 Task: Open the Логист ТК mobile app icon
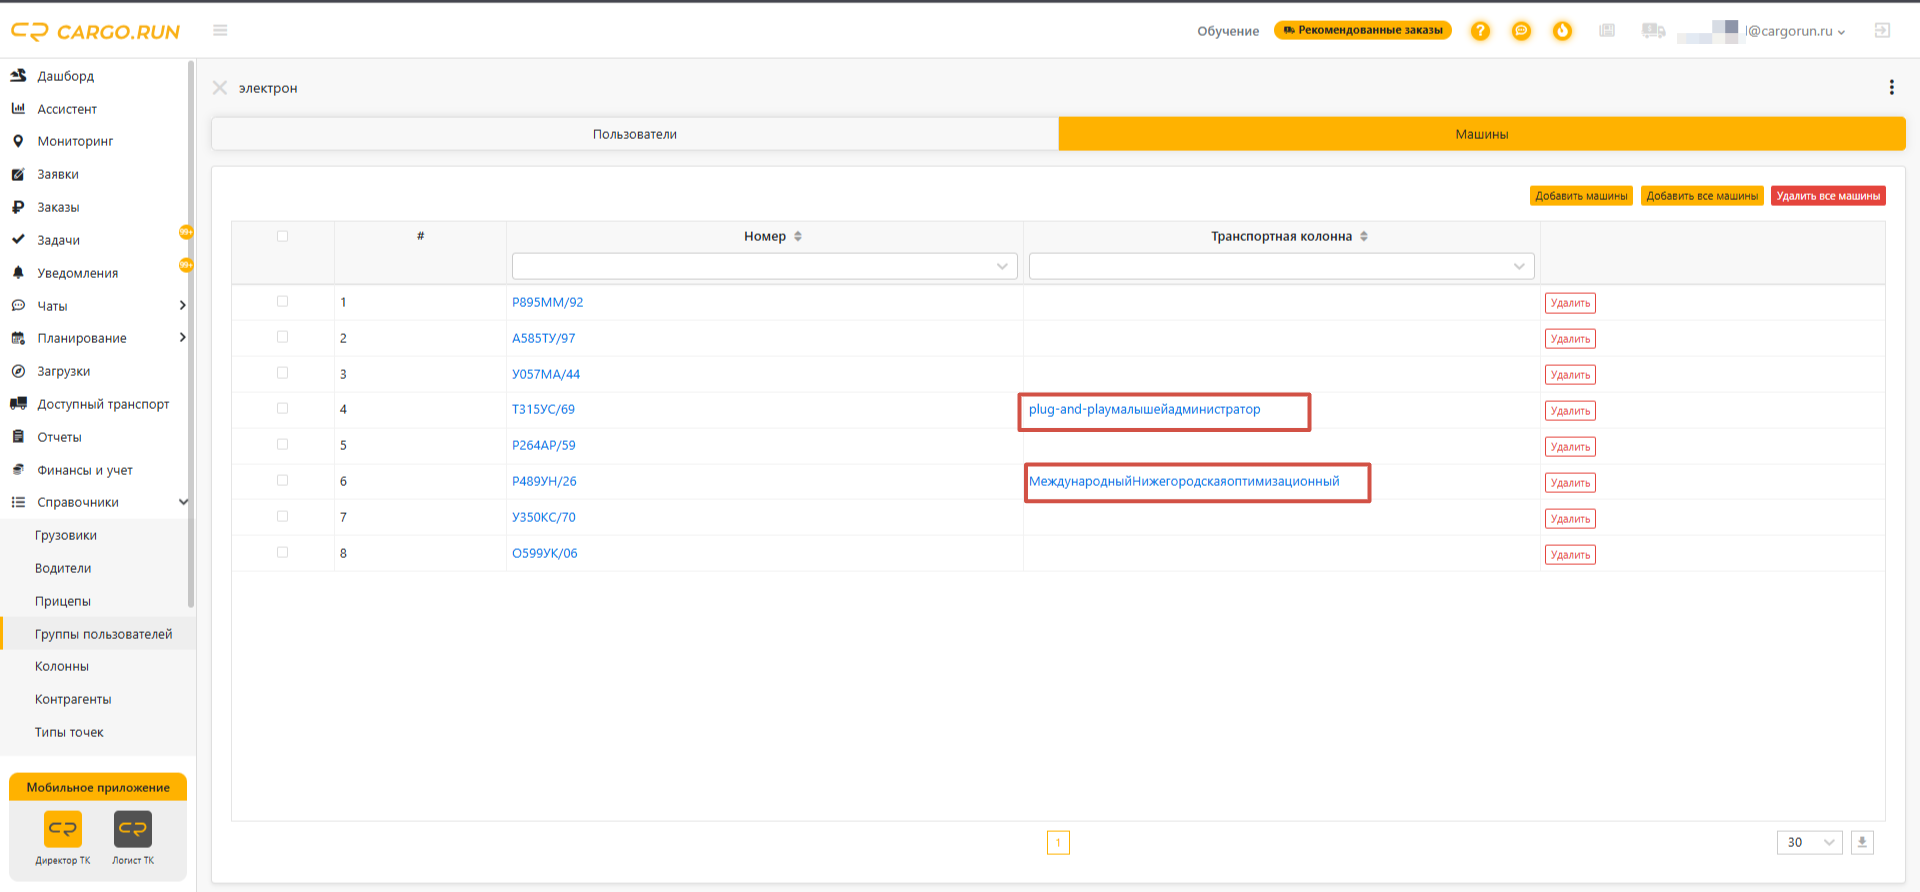click(133, 829)
